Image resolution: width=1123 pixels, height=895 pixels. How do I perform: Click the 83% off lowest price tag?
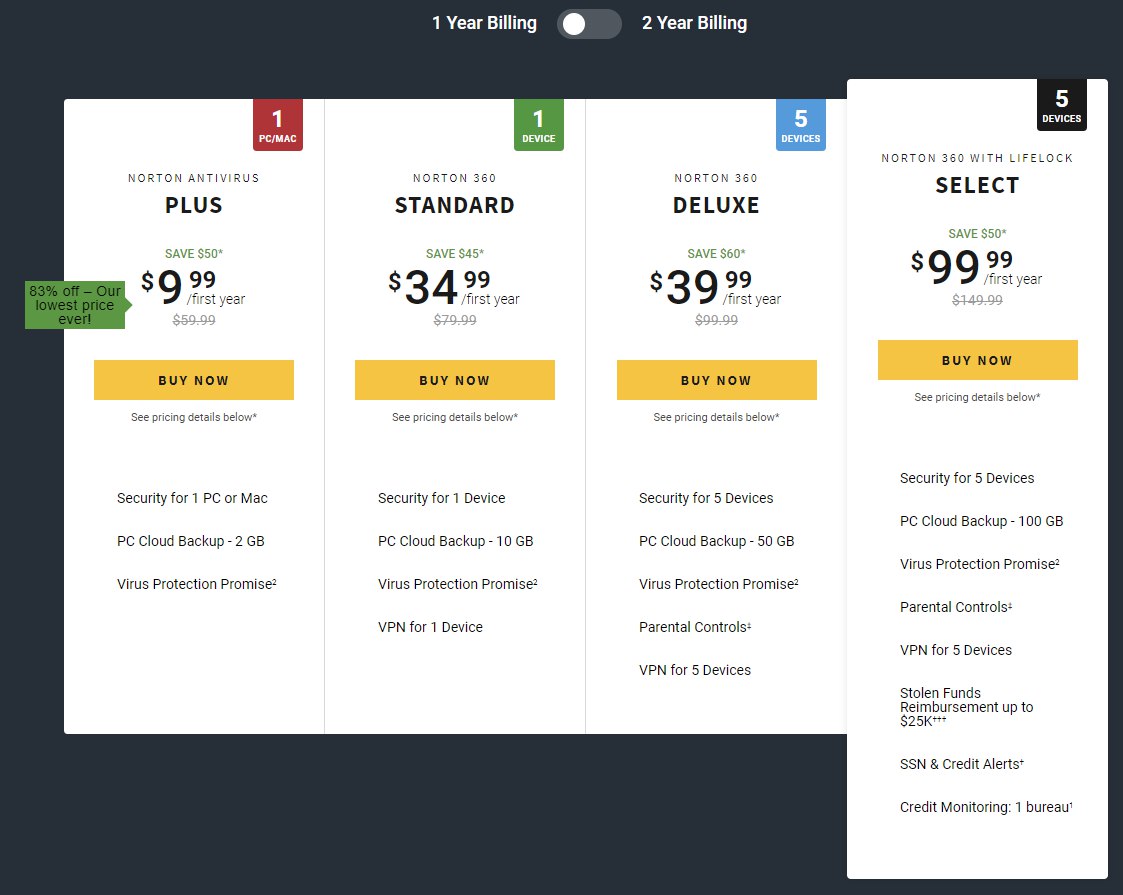[x=77, y=305]
